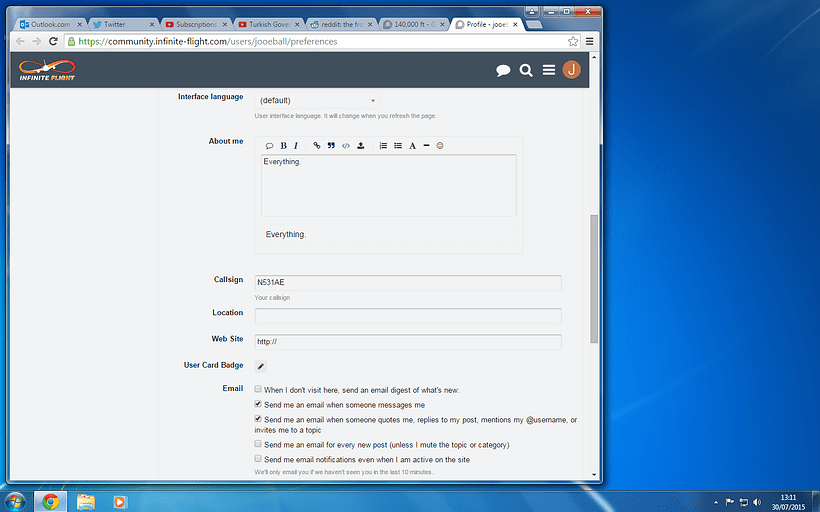The image size is (820, 512).
Task: Click the page vertical scrollbar thumb
Action: click(x=594, y=278)
